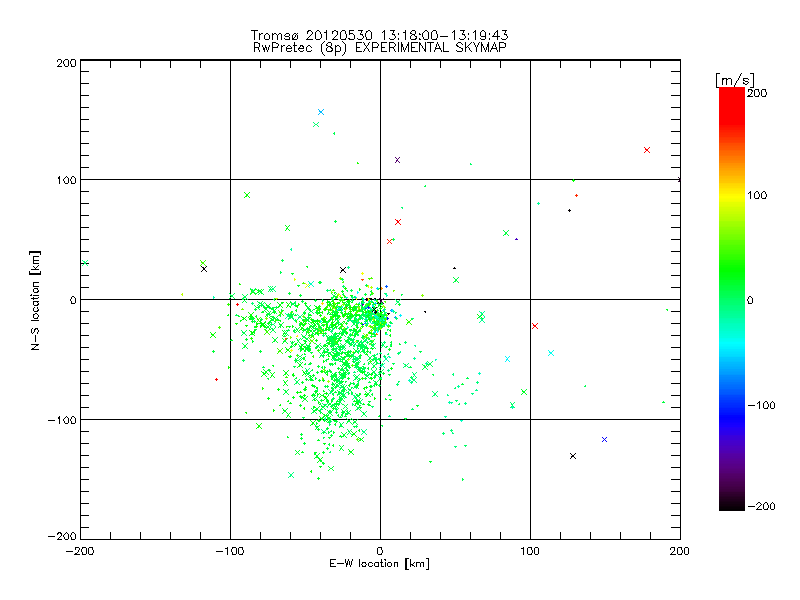Click the '[m/s]' unit label above the colorbar
The height and width of the screenshot is (600, 800).
coord(735,80)
